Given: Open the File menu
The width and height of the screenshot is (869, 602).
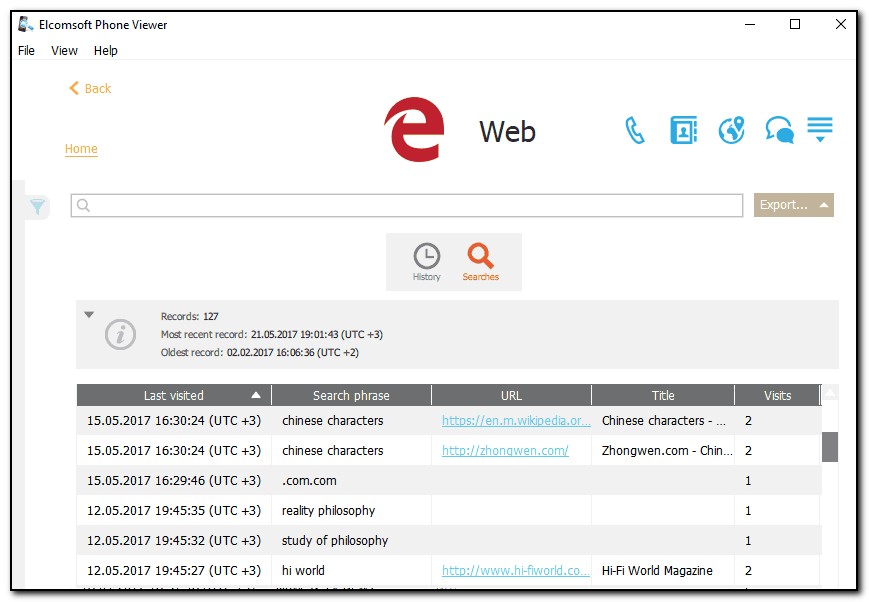Looking at the screenshot, I should pyautogui.click(x=26, y=51).
